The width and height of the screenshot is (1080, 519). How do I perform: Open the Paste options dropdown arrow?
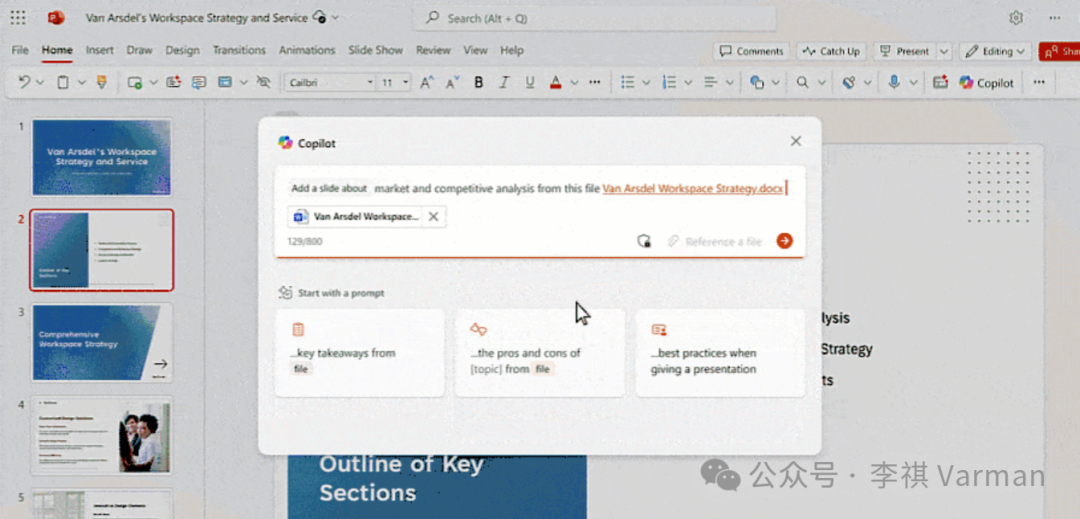(x=81, y=83)
